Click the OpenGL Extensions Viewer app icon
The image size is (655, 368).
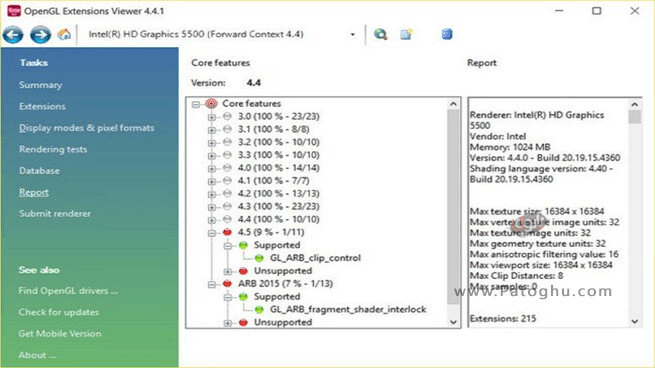13,11
